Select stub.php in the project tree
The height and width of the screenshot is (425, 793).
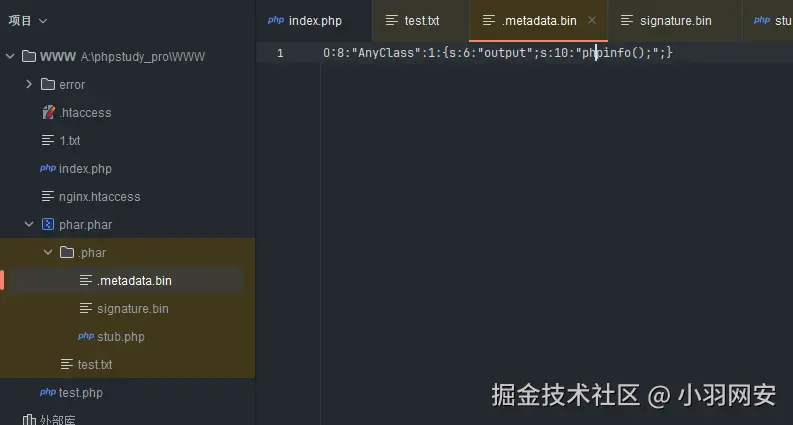click(x=121, y=337)
